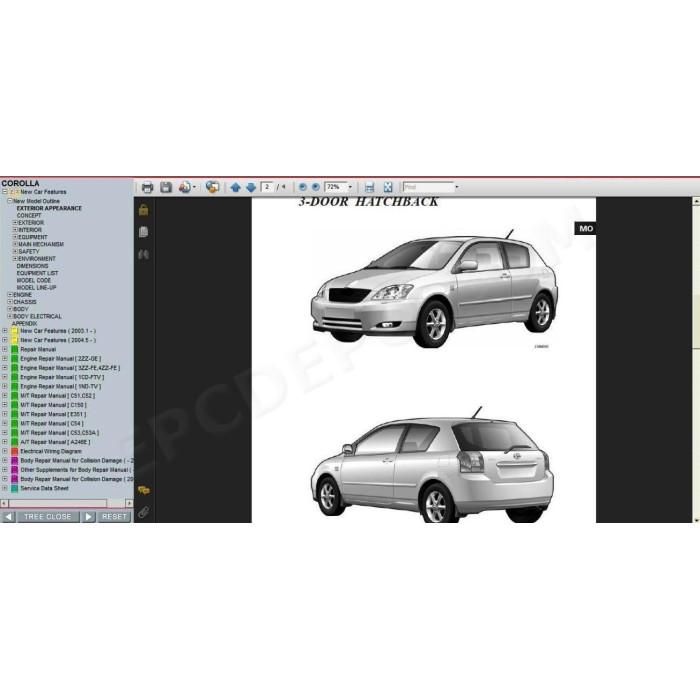Click magenta icon beside Other Supplements for Body Repair
The height and width of the screenshot is (700, 700).
[15, 470]
